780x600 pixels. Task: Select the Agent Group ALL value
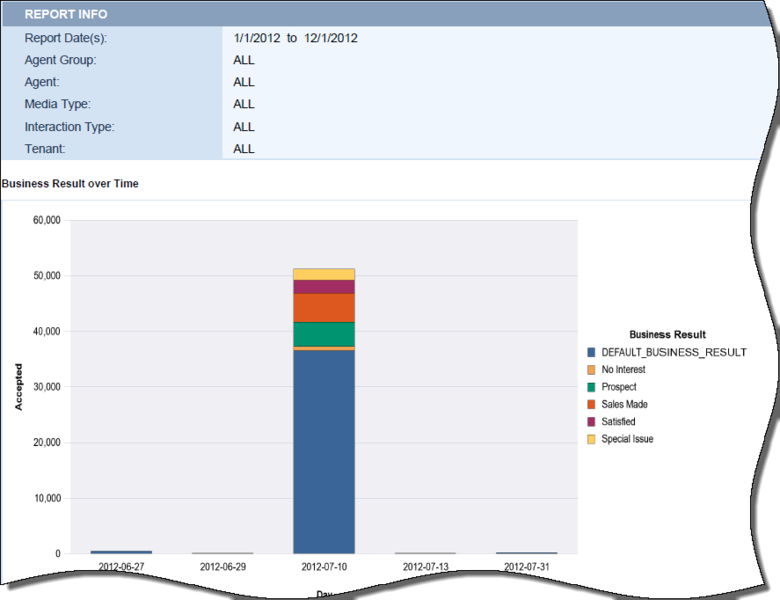click(x=244, y=60)
